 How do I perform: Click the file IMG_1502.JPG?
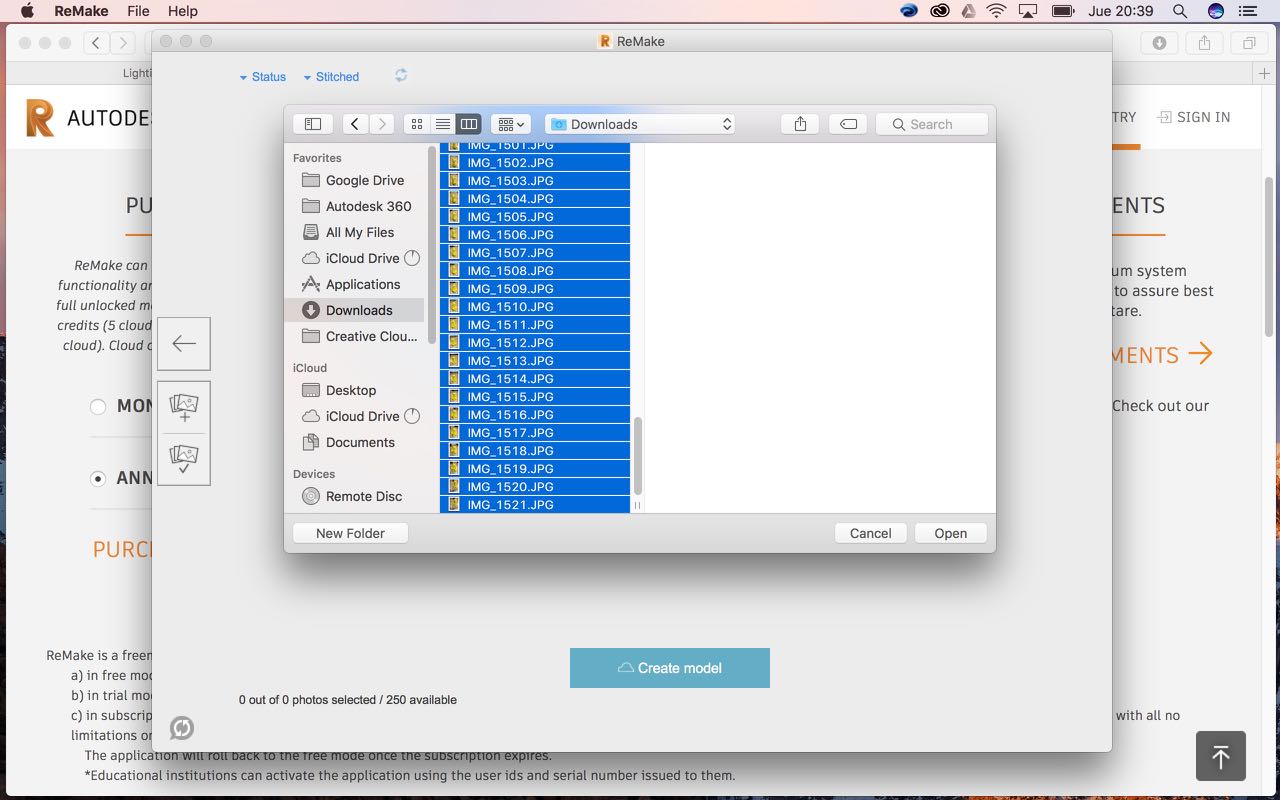coord(535,163)
